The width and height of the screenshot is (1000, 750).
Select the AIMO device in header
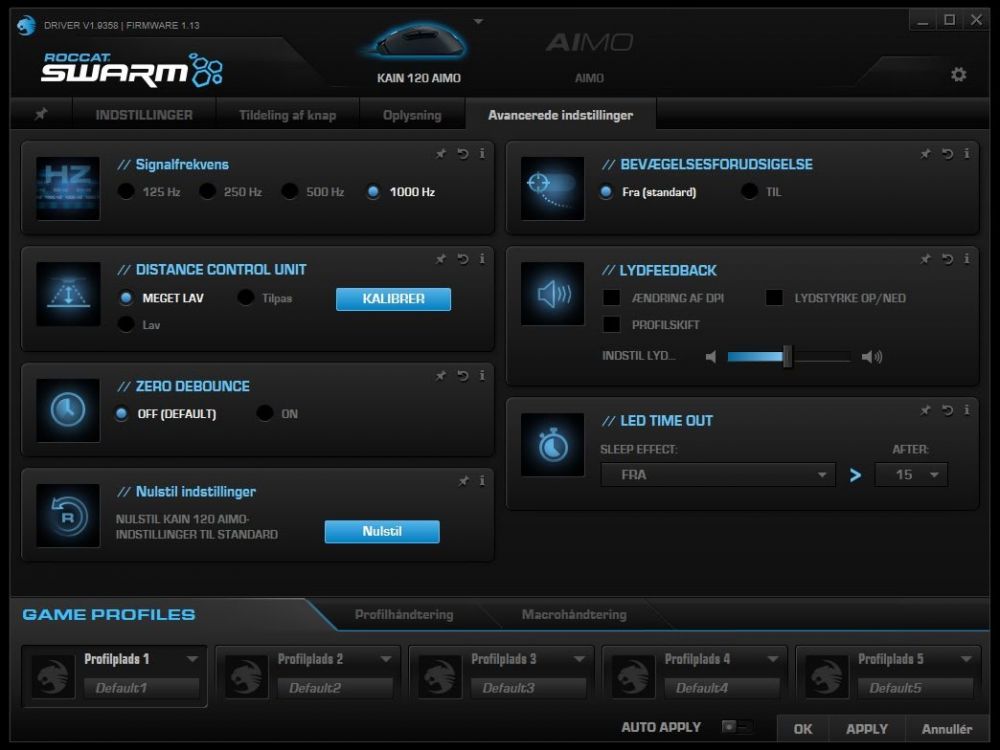(589, 56)
